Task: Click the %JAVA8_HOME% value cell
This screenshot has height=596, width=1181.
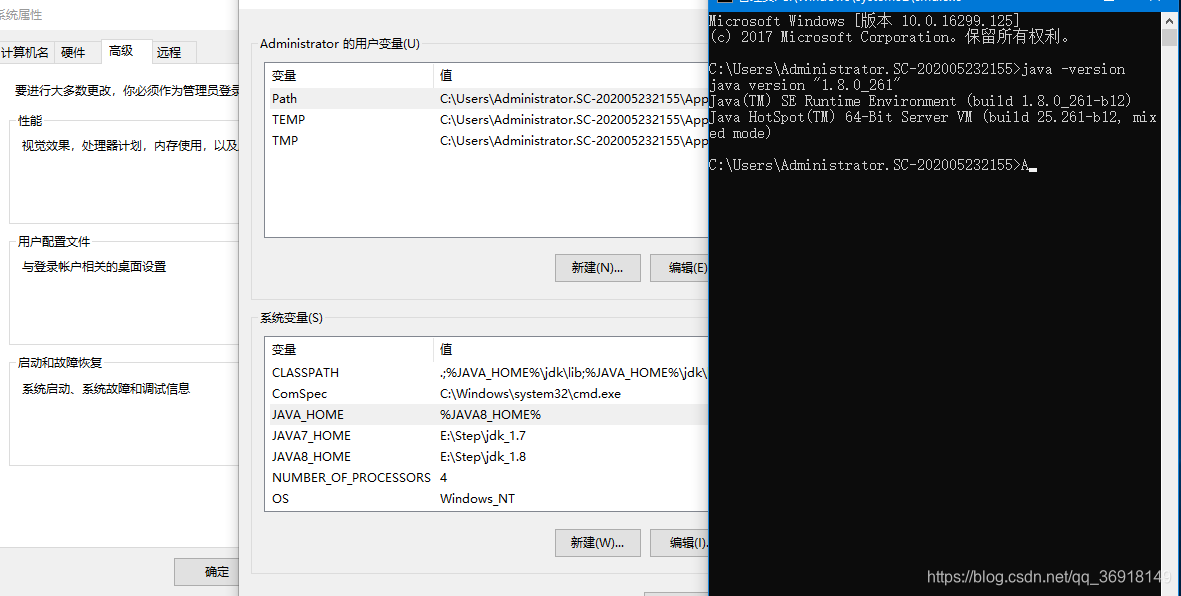Action: 490,415
